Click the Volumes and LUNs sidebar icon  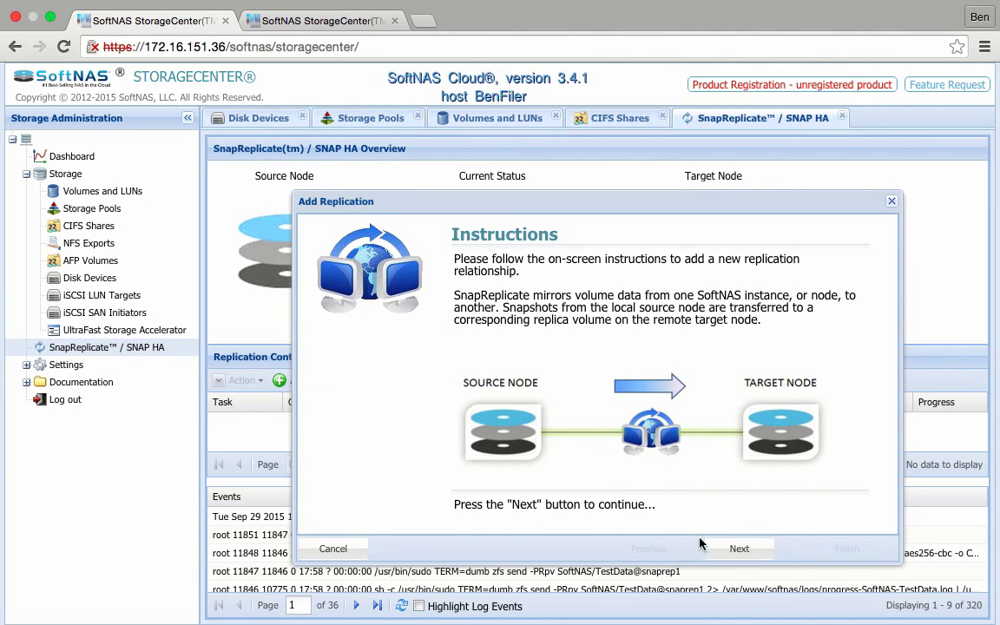click(x=54, y=191)
